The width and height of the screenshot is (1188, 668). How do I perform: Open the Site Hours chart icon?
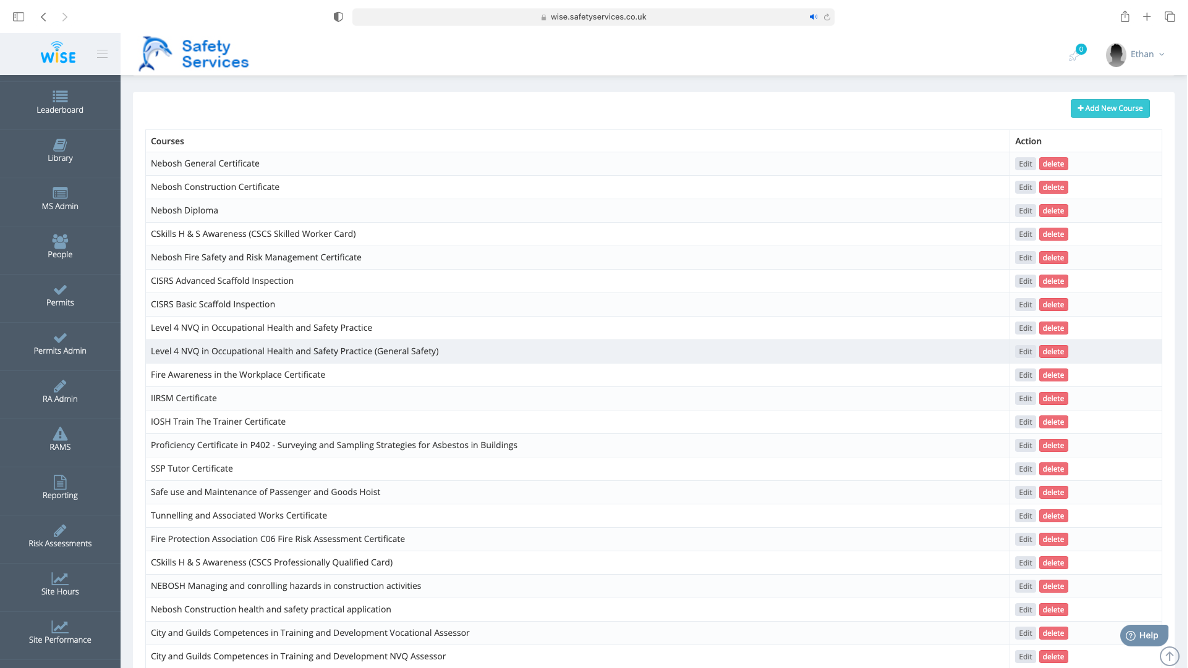pyautogui.click(x=60, y=579)
